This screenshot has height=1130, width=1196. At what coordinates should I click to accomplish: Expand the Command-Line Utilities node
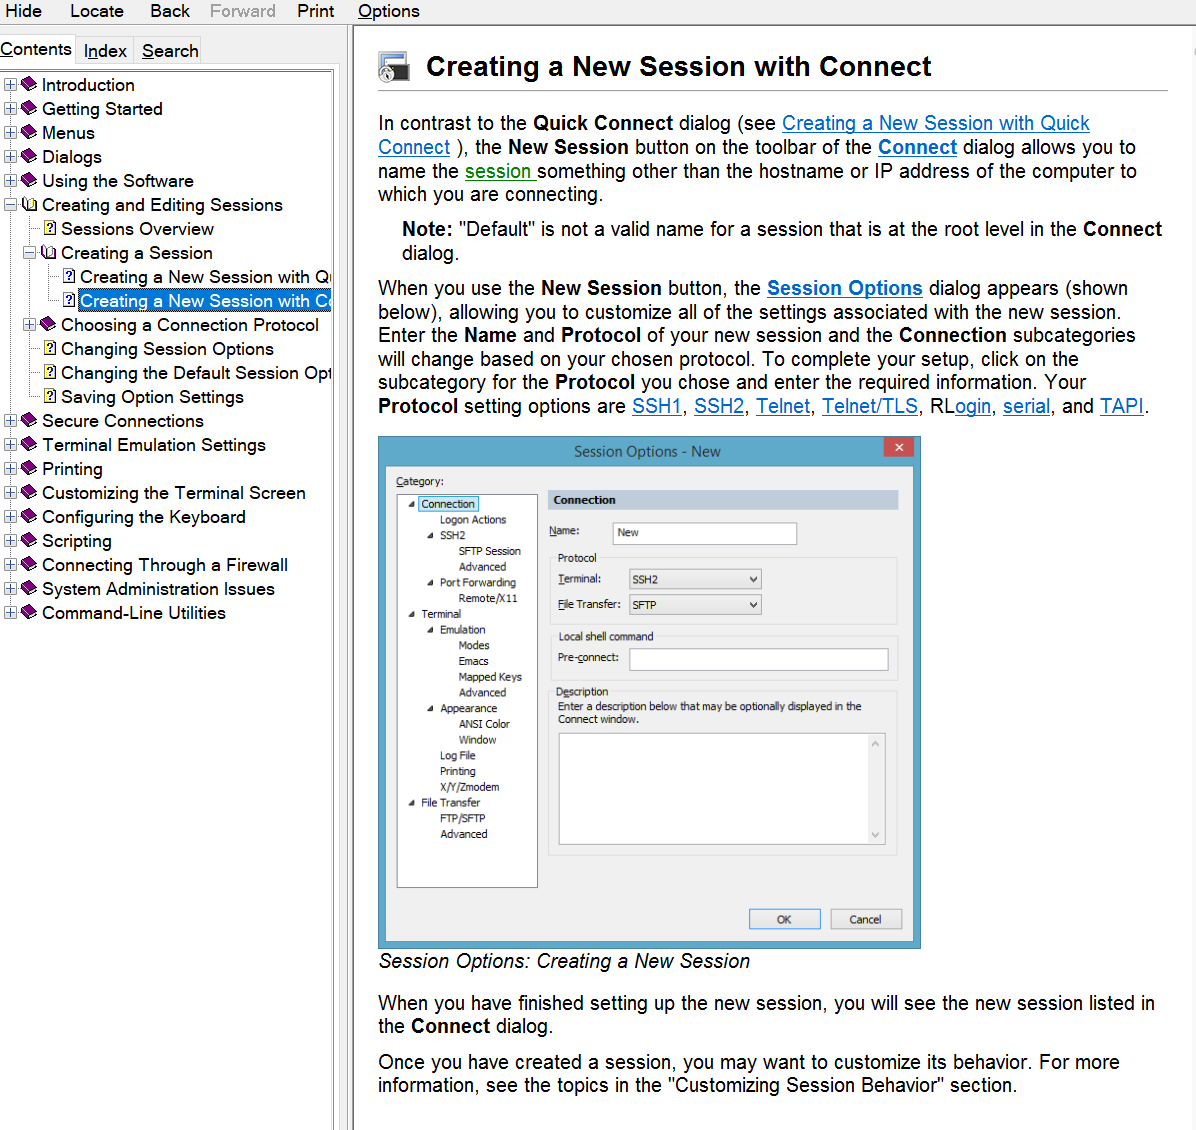click(10, 613)
